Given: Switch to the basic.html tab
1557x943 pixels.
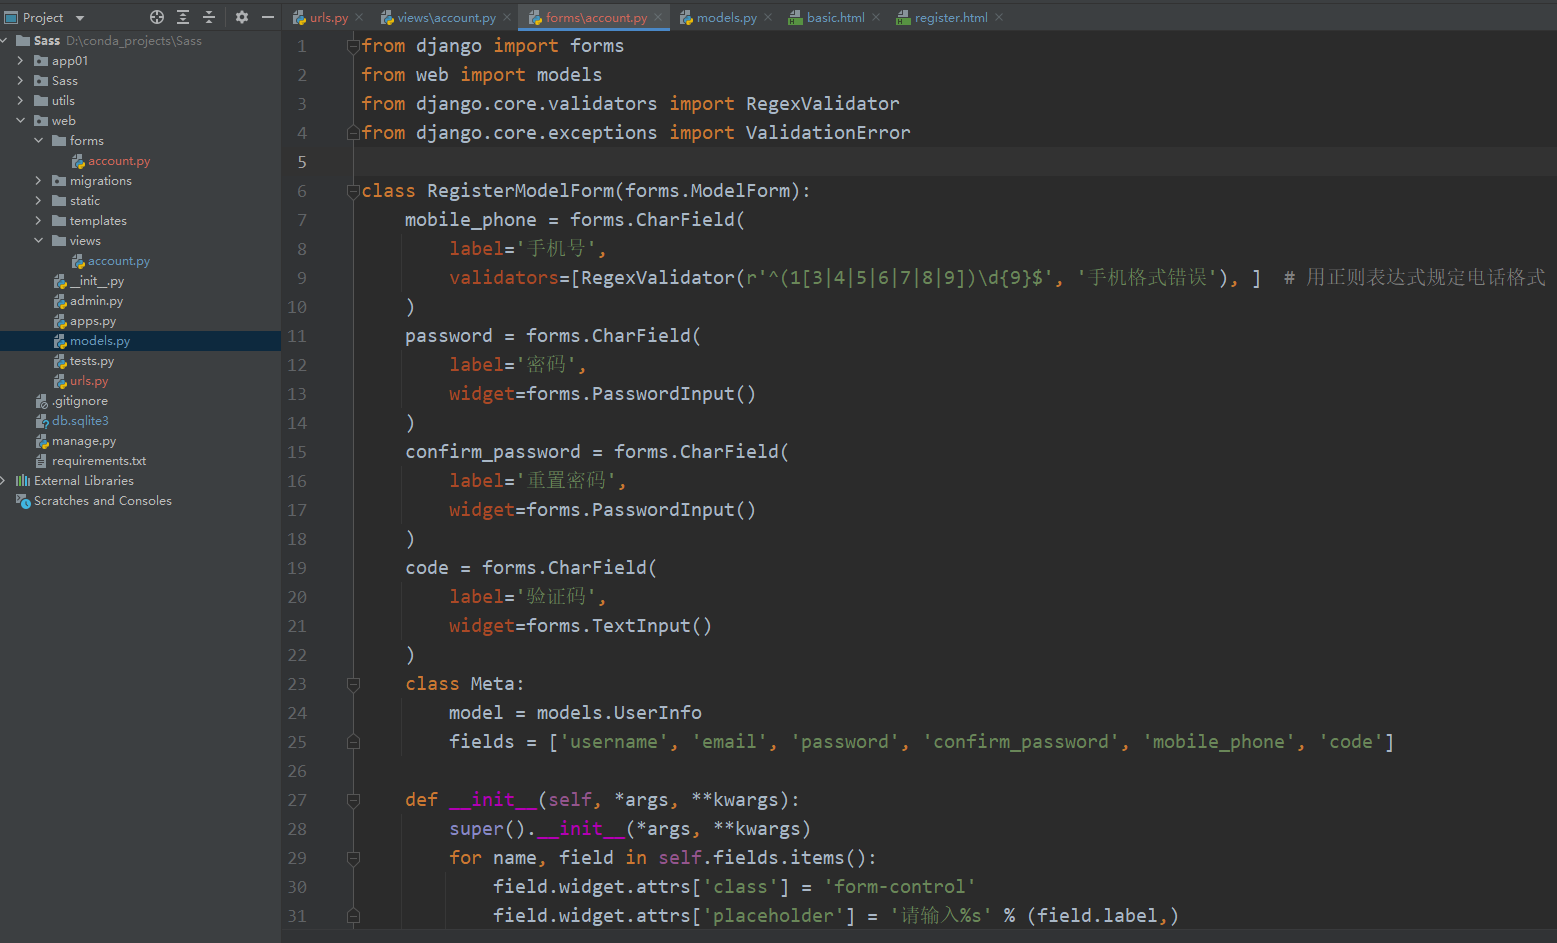Looking at the screenshot, I should click(836, 17).
